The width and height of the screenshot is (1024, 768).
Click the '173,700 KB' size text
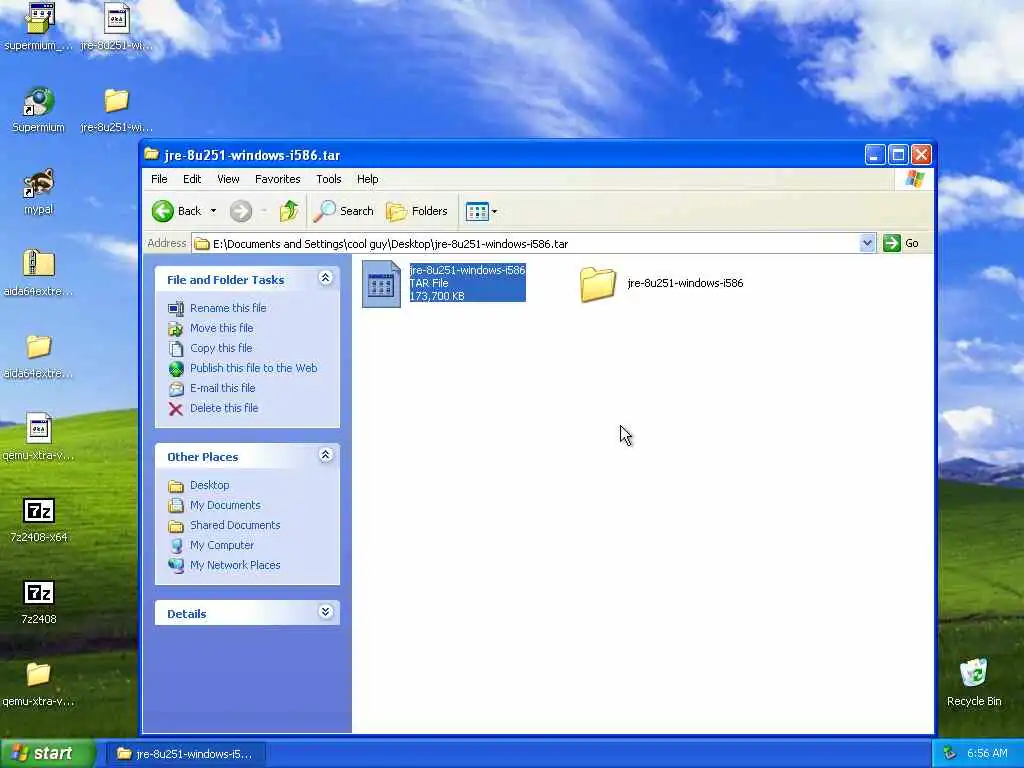pyautogui.click(x=437, y=296)
